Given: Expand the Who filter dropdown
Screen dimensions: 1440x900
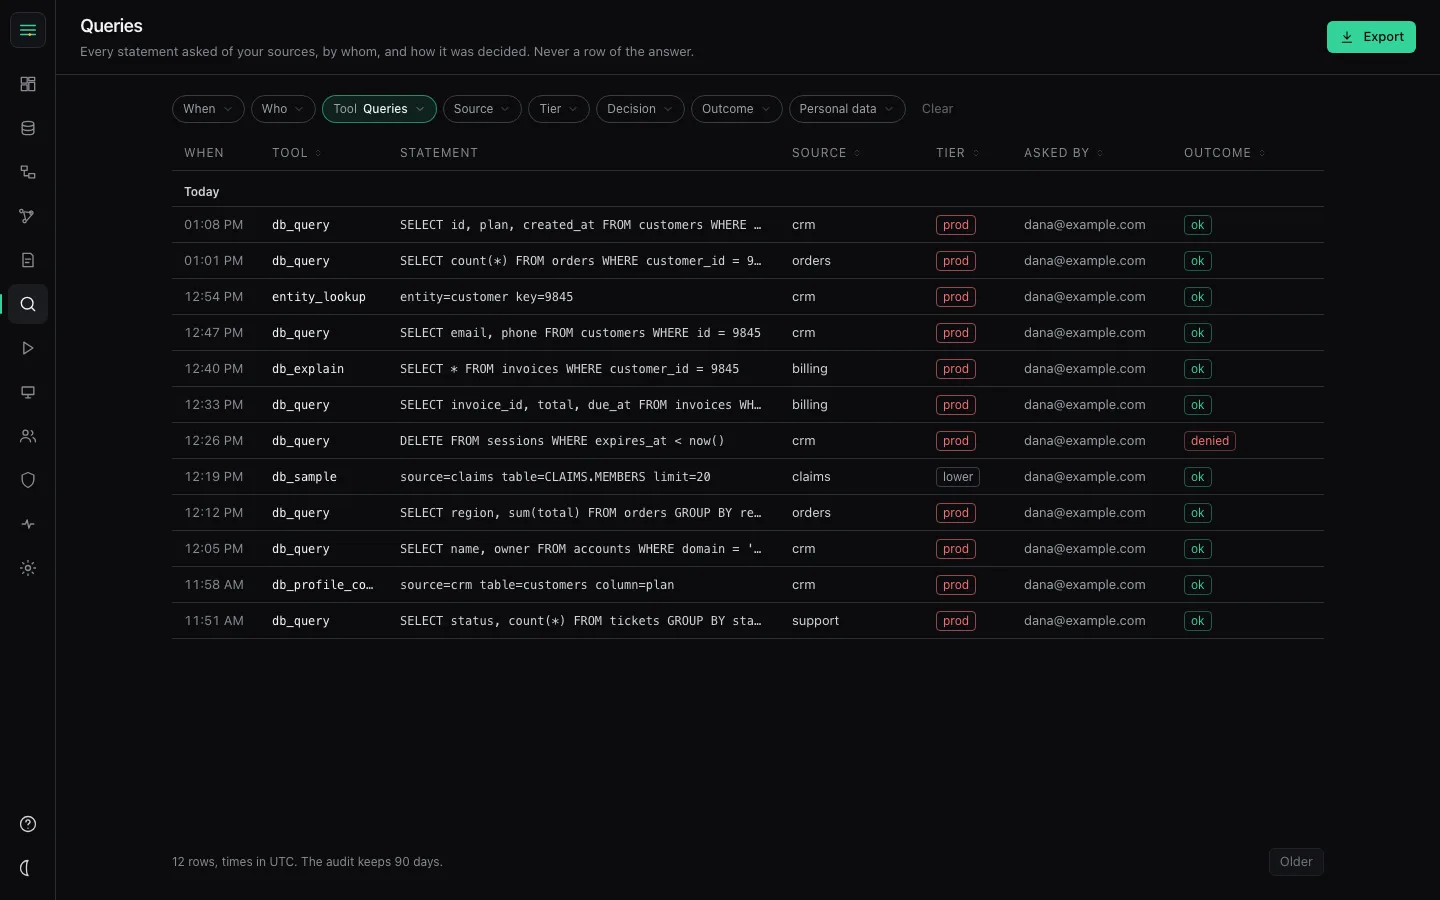Looking at the screenshot, I should tap(283, 109).
